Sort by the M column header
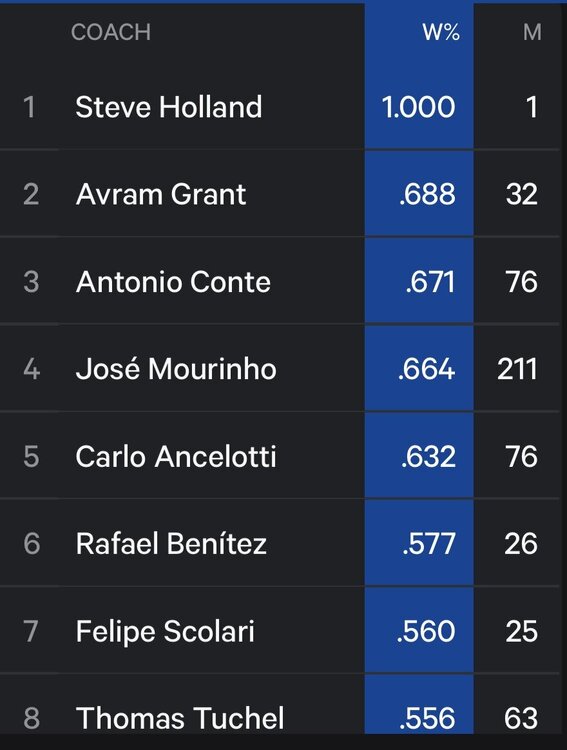The height and width of the screenshot is (750, 567). click(532, 33)
